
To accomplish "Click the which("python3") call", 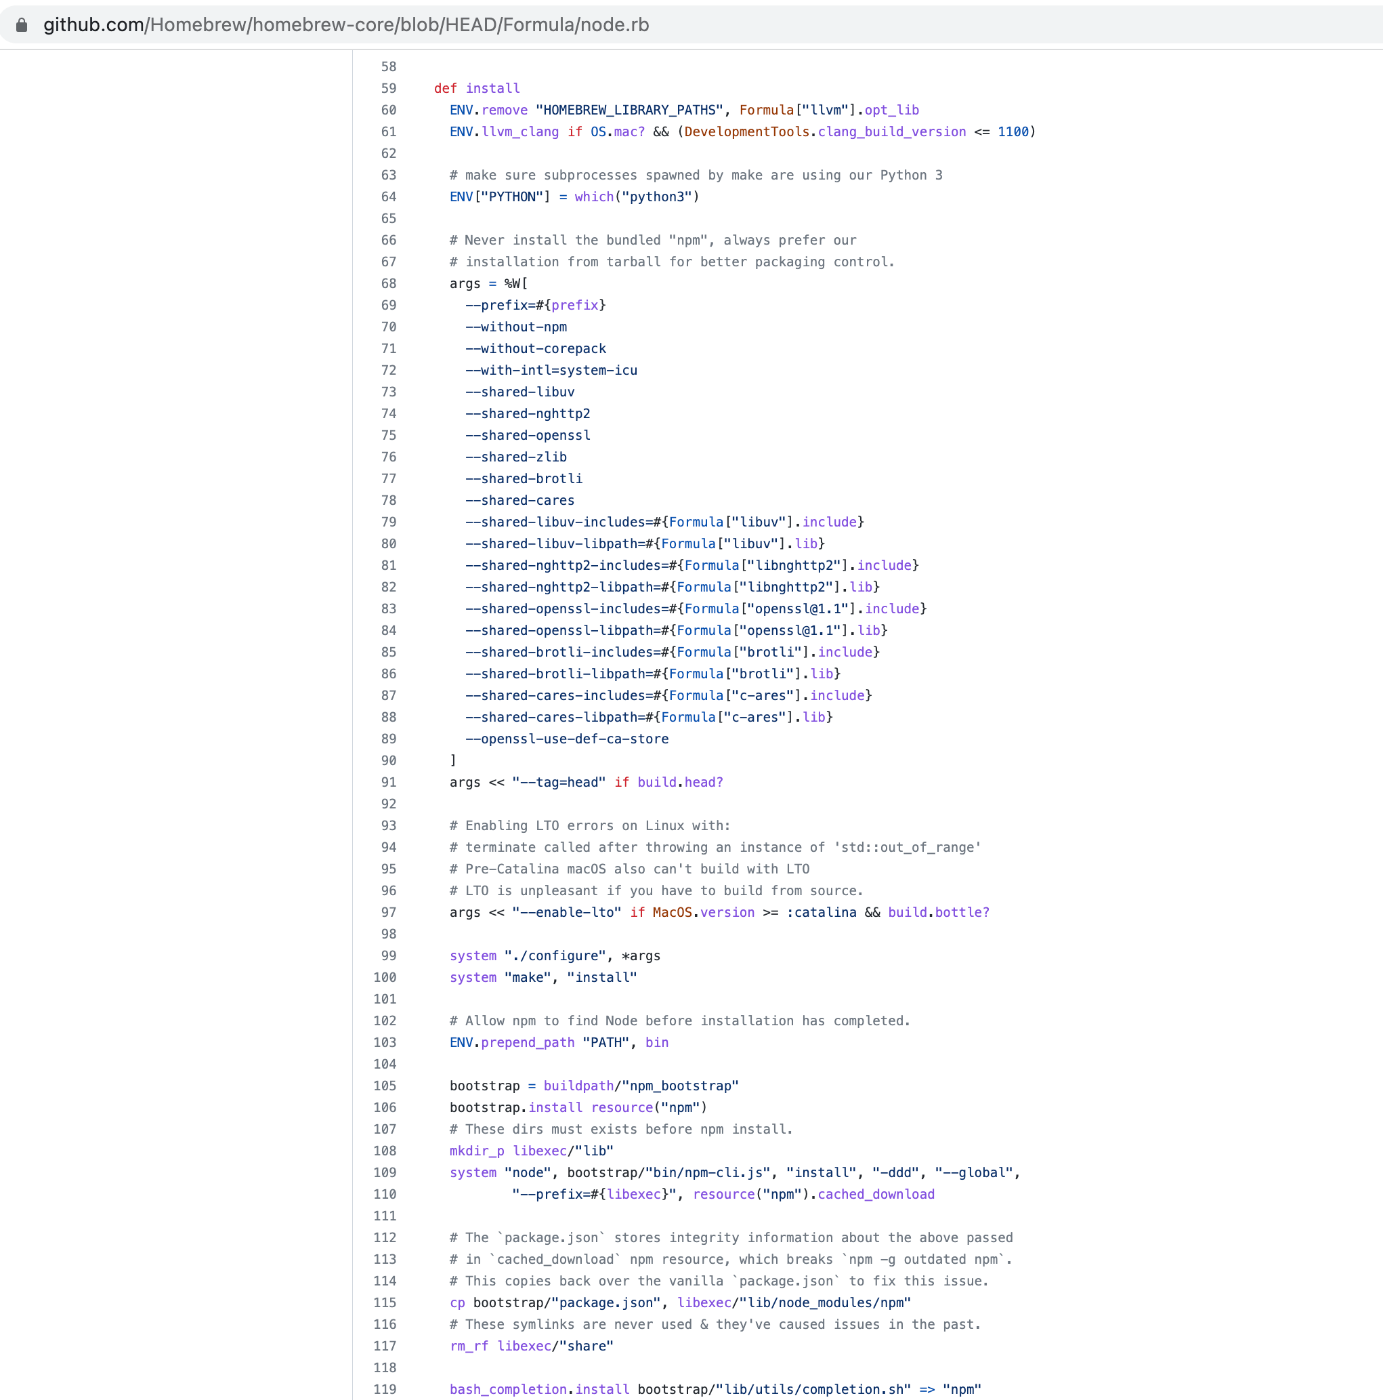I will coord(637,197).
